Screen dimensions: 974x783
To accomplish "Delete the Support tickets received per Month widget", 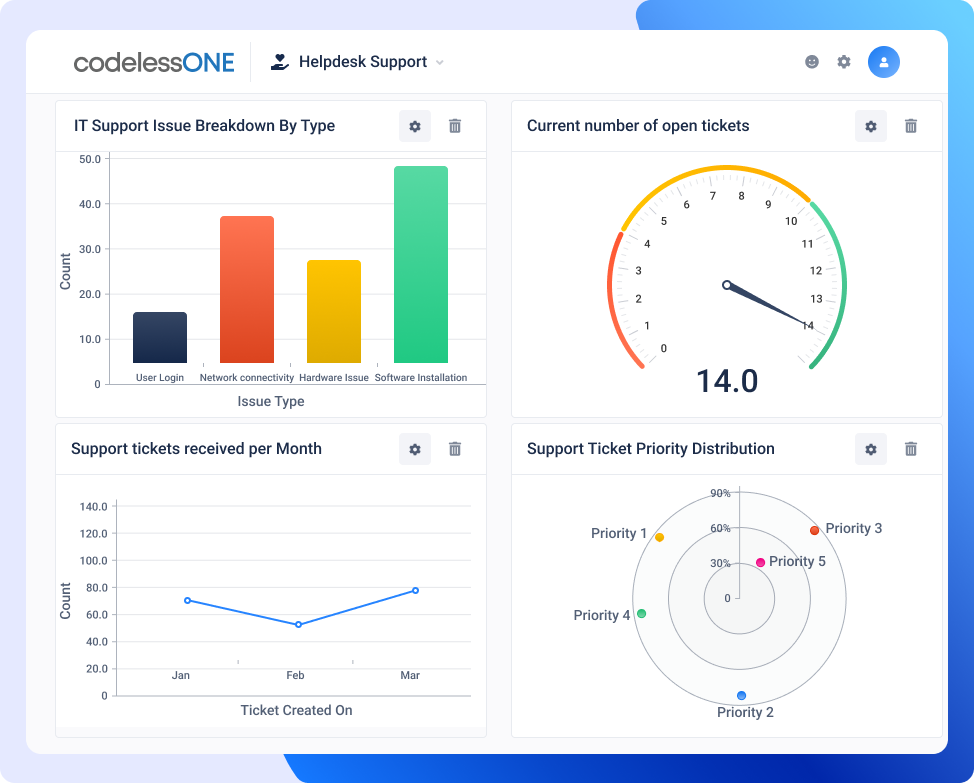I will coord(455,449).
